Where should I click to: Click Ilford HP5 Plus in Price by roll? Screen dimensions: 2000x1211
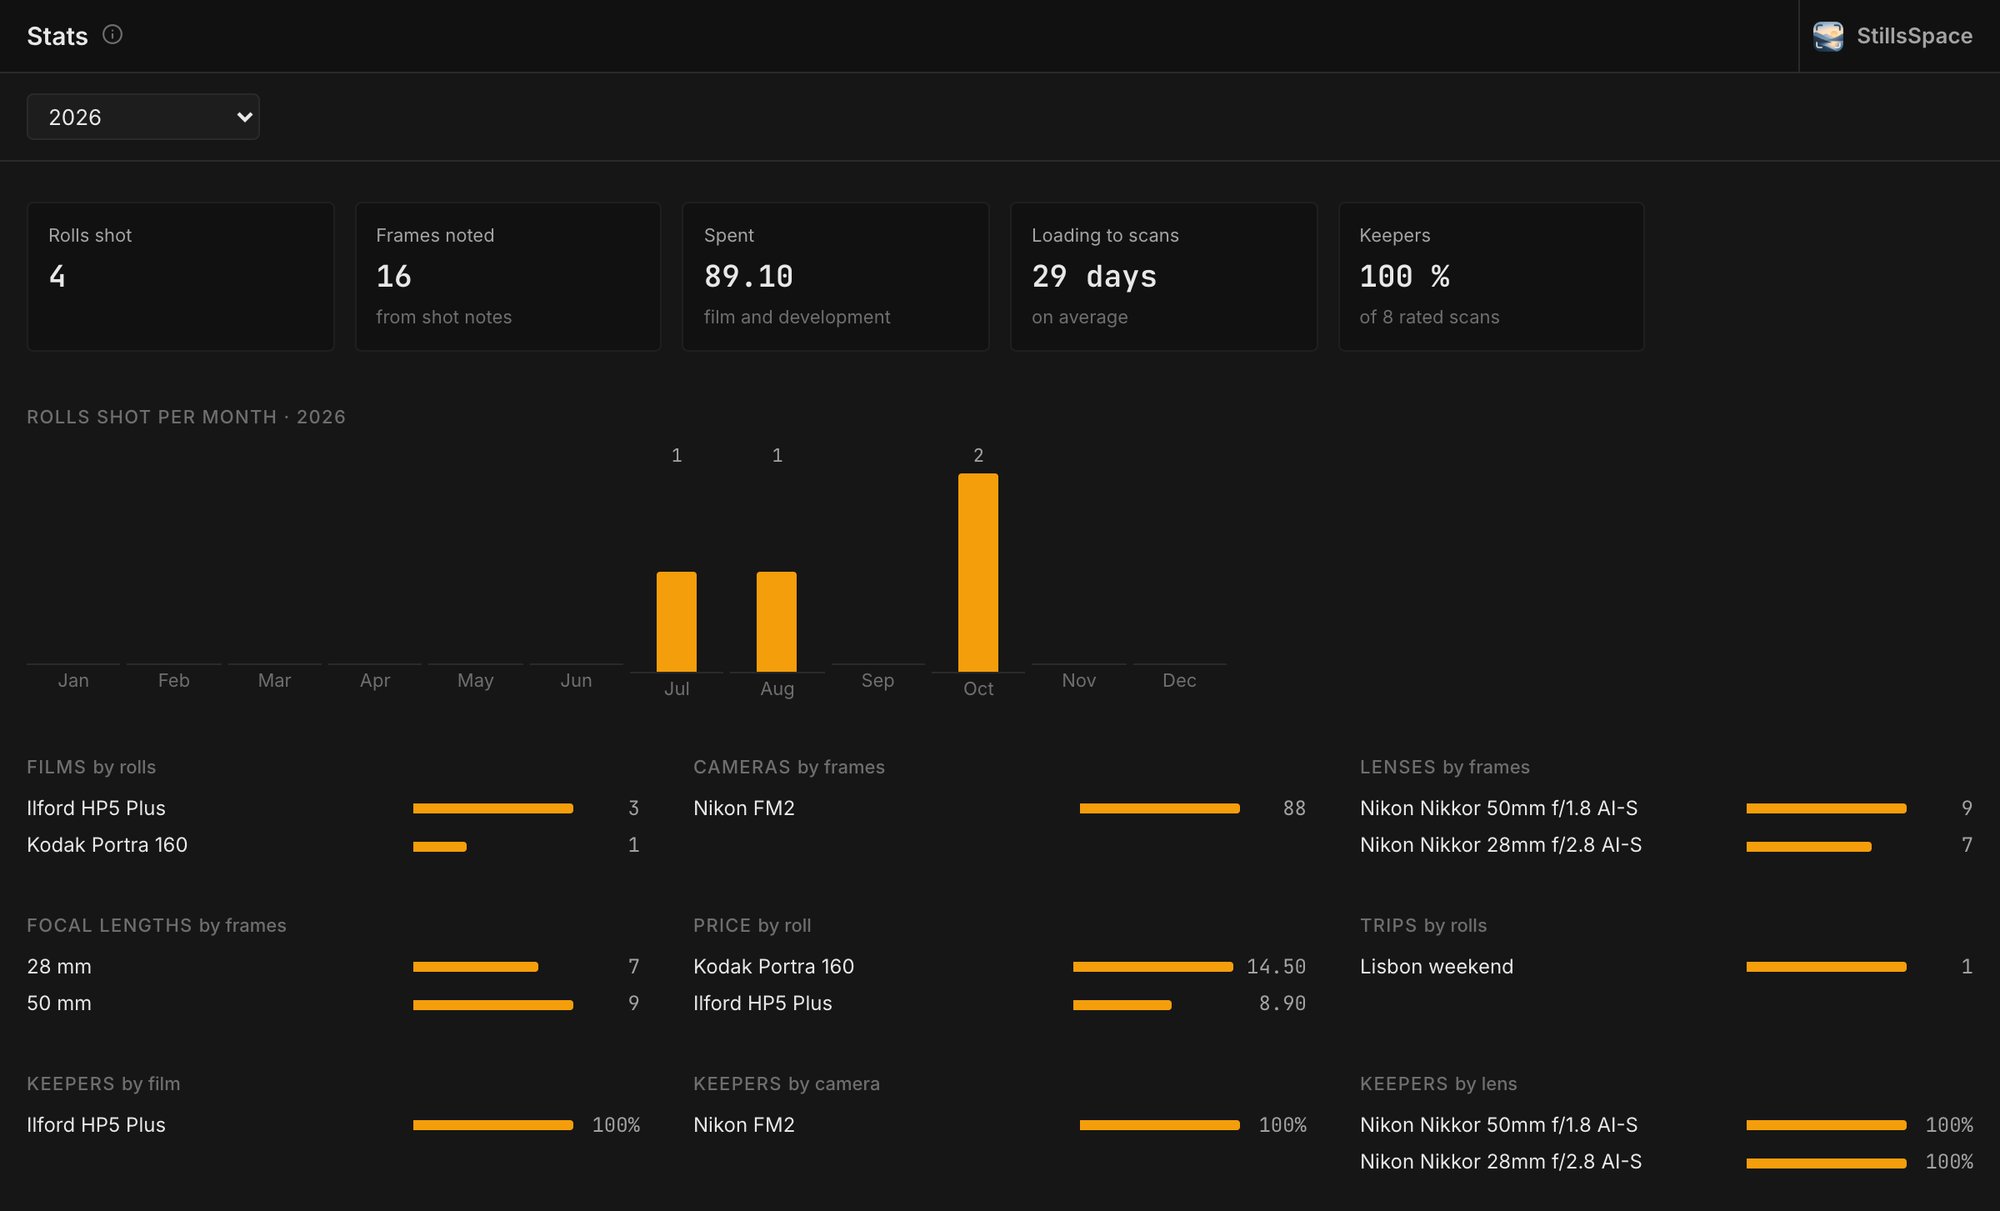click(x=1000, y=1003)
